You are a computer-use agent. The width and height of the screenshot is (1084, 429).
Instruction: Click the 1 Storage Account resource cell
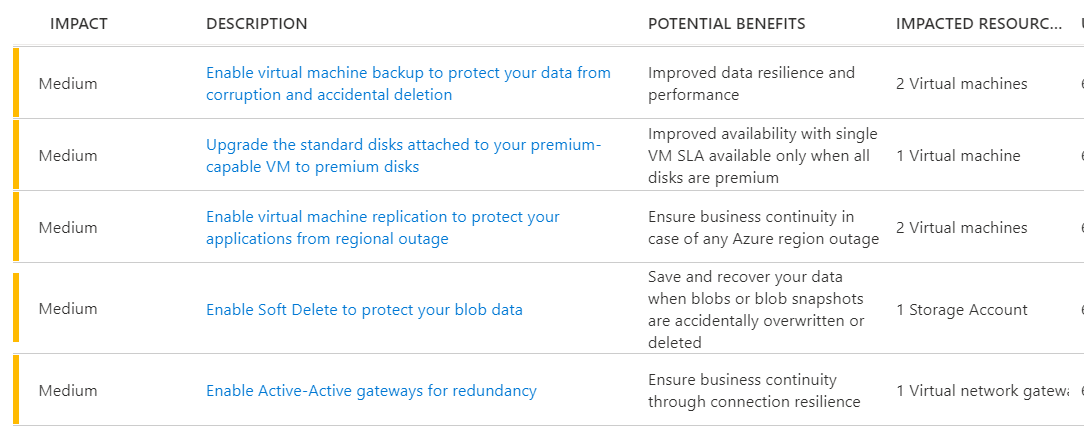tap(961, 309)
